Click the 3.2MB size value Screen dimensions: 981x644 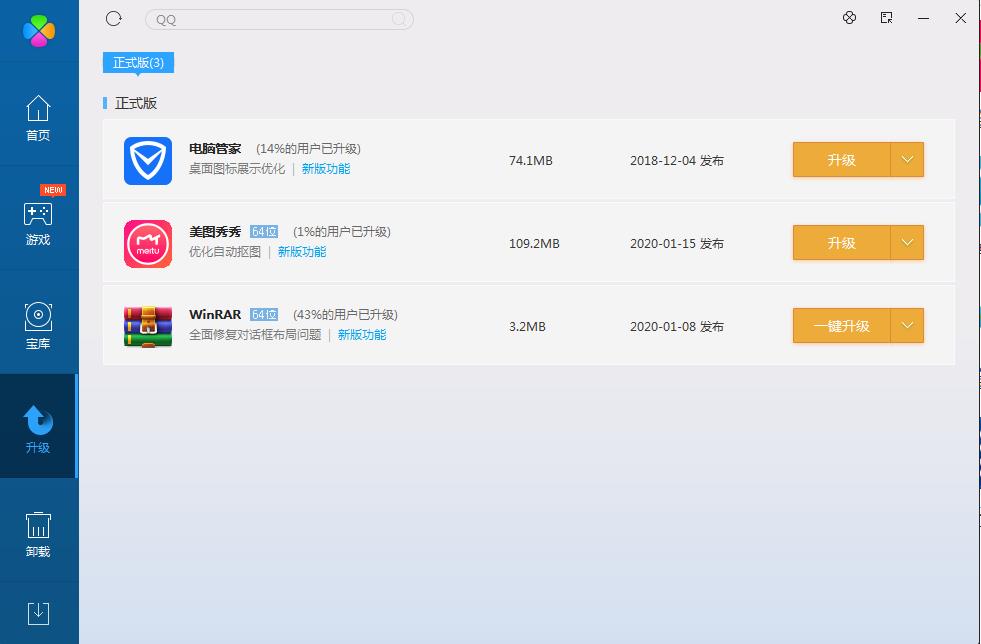(x=527, y=327)
